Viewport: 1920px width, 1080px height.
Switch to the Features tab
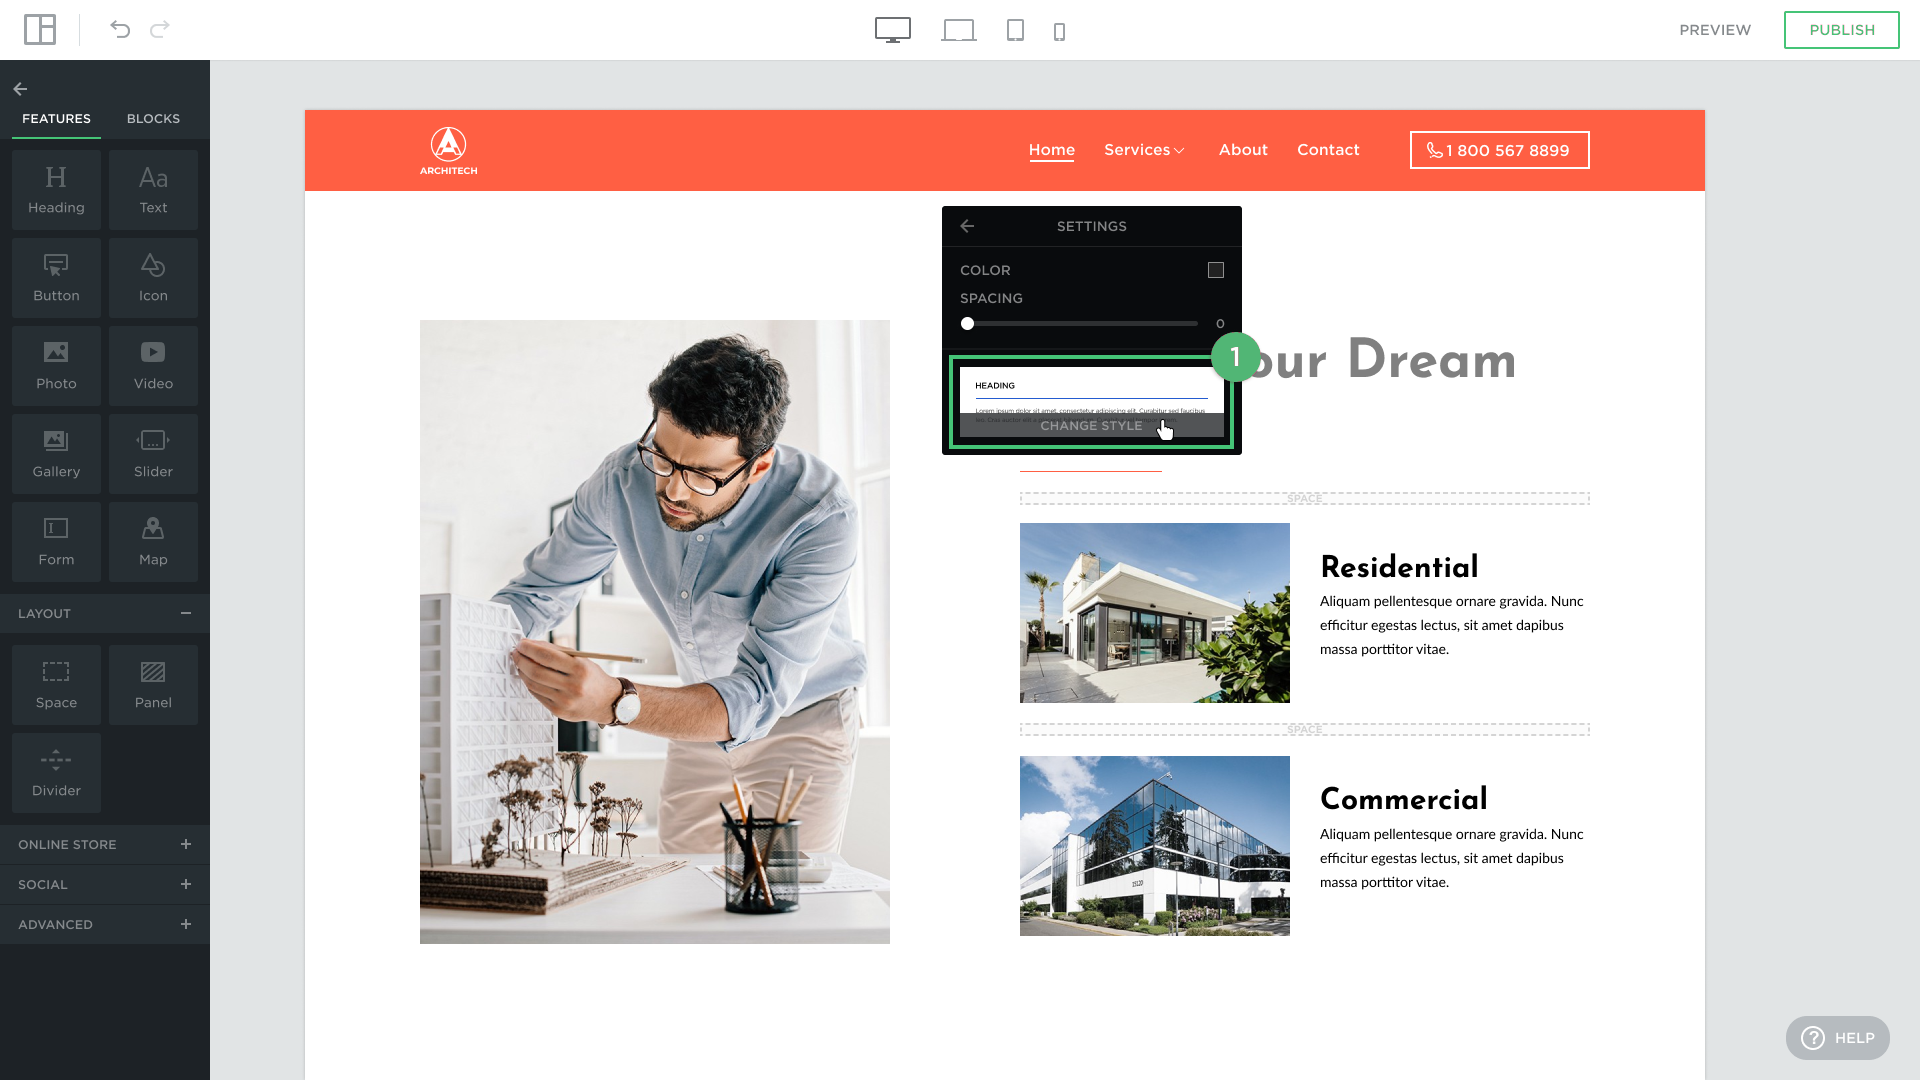(56, 118)
